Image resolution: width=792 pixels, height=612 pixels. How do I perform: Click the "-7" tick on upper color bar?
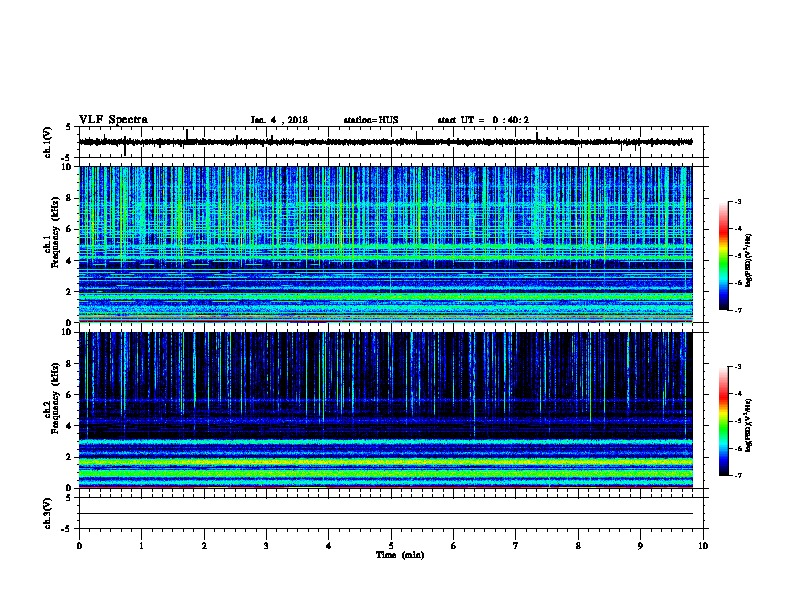coord(738,310)
